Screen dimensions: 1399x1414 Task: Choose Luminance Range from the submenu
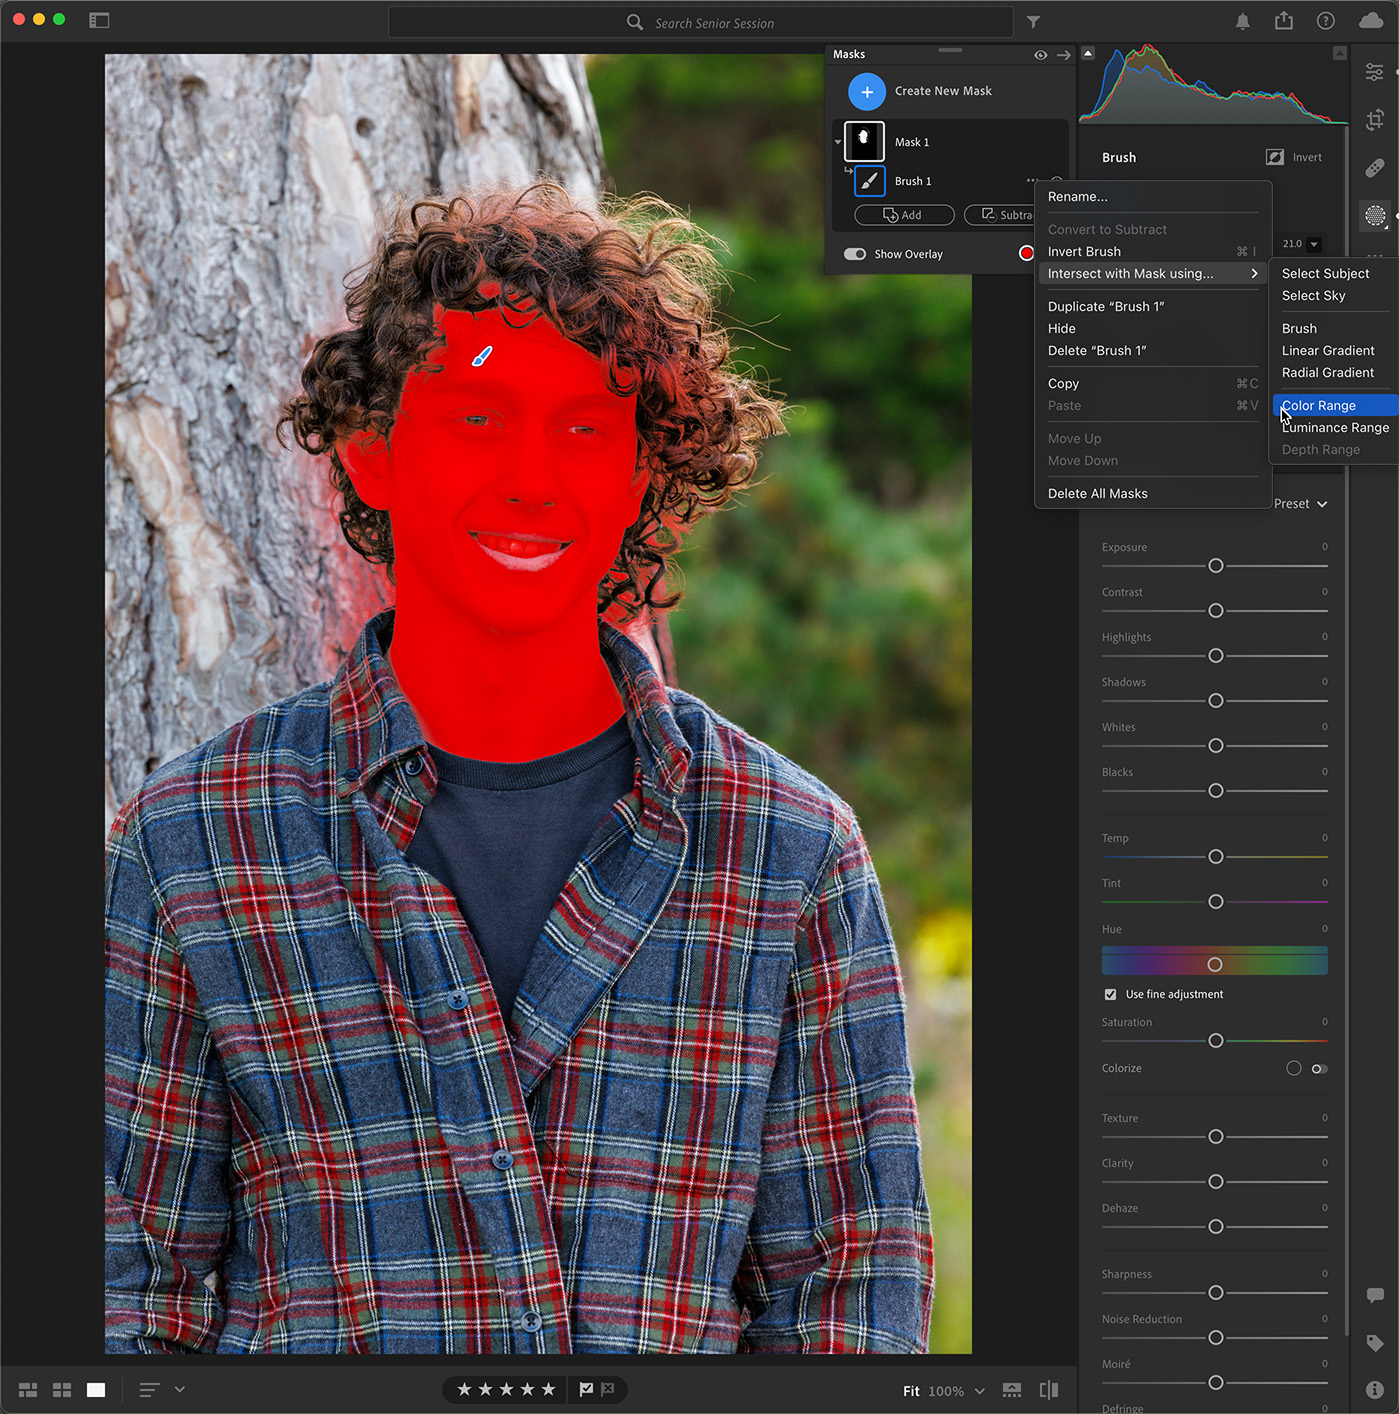point(1335,427)
